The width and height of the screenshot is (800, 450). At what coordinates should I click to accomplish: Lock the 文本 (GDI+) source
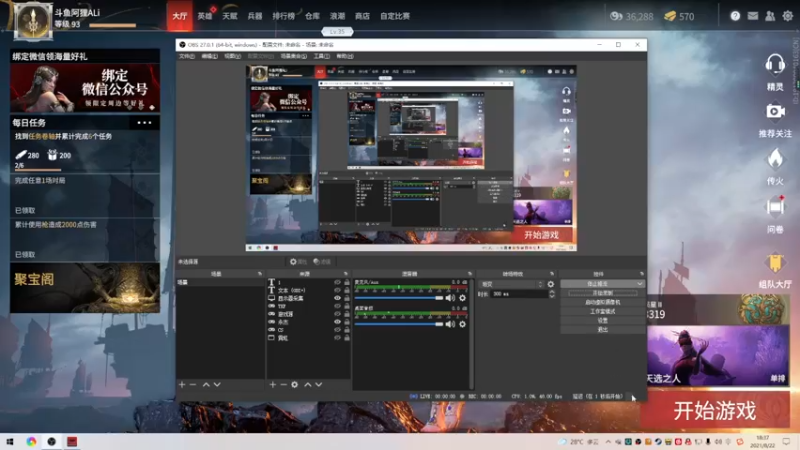[x=347, y=290]
